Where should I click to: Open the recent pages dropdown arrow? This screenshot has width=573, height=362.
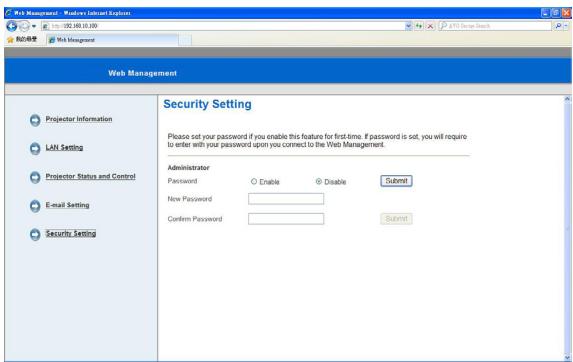[x=34, y=26]
